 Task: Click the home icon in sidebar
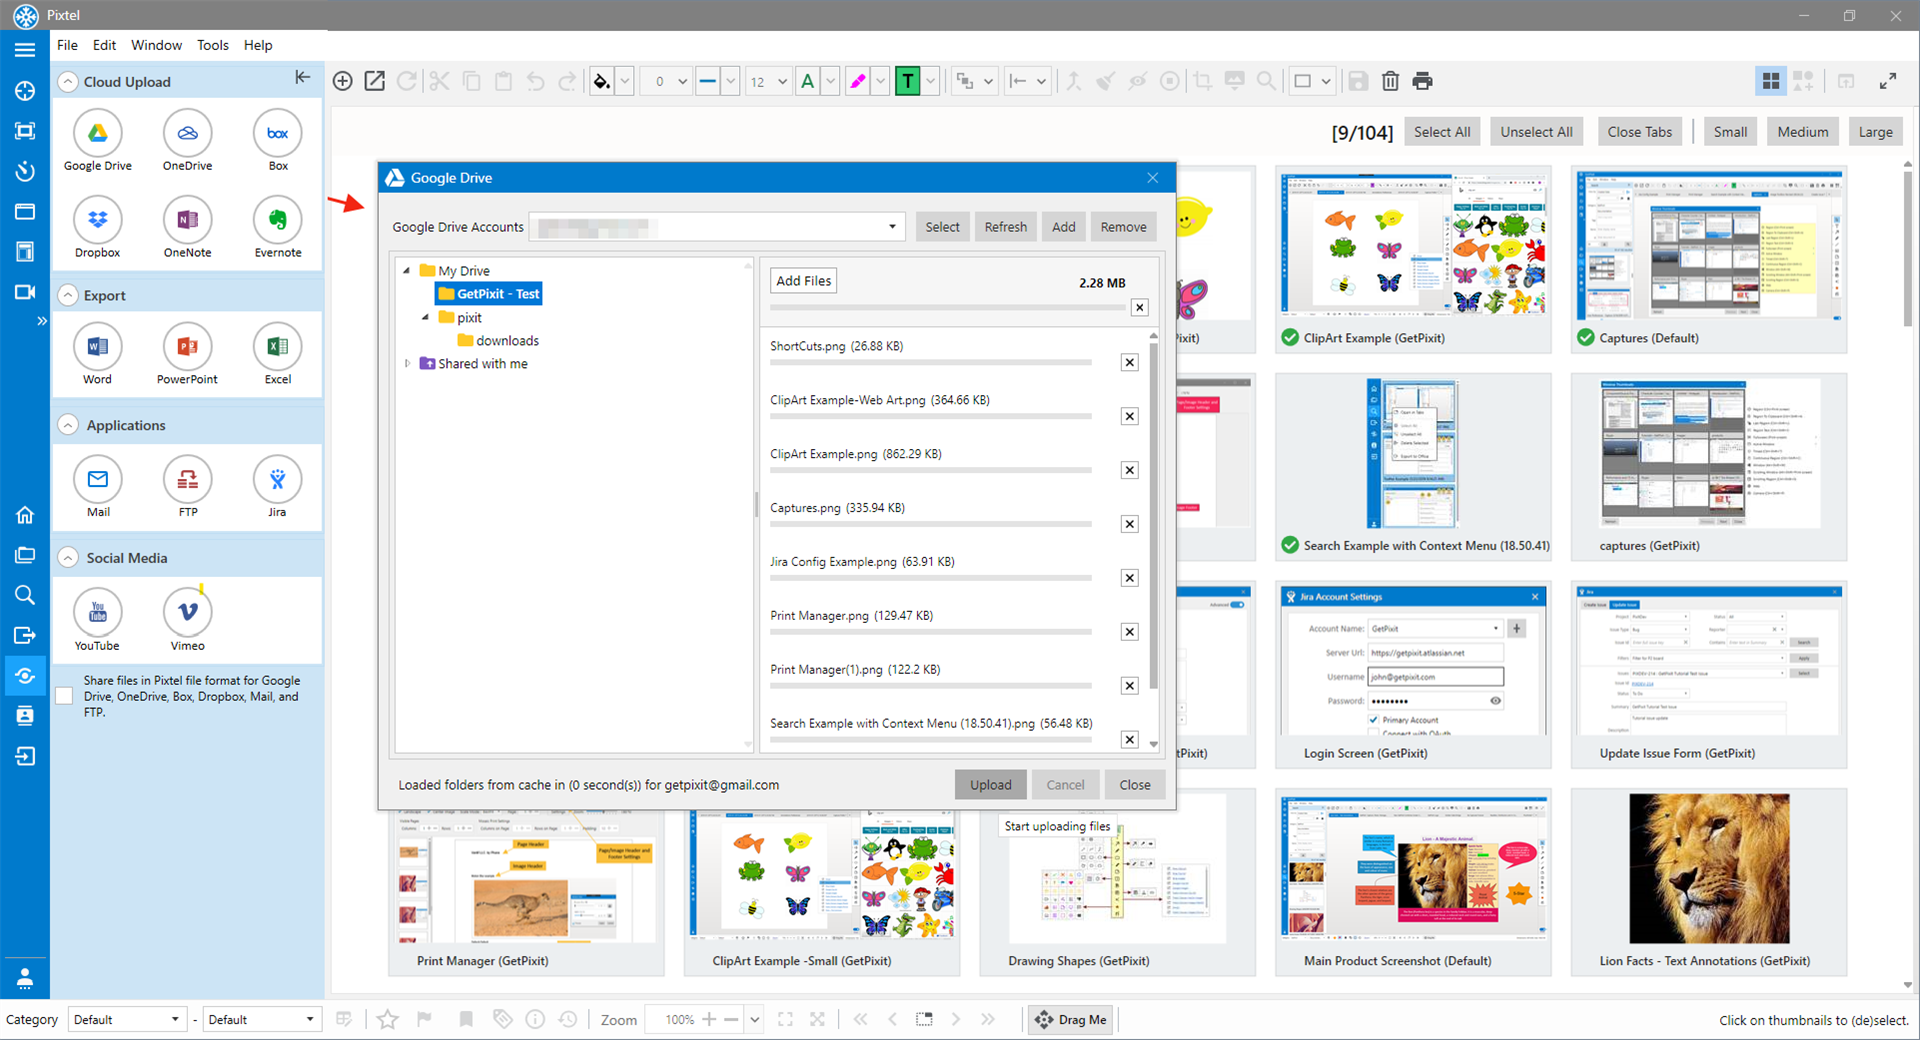click(25, 515)
